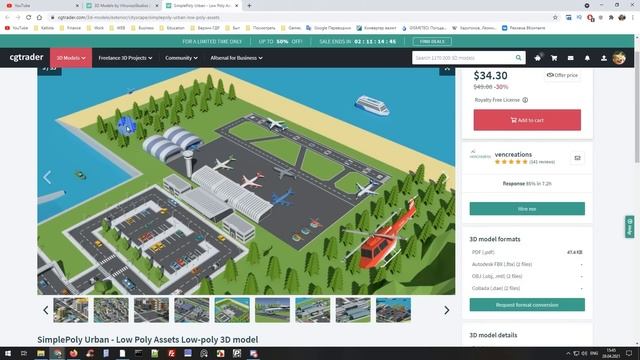Open Firefox from the taskbar
This screenshot has width=640, height=360.
pyautogui.click(x=73, y=353)
